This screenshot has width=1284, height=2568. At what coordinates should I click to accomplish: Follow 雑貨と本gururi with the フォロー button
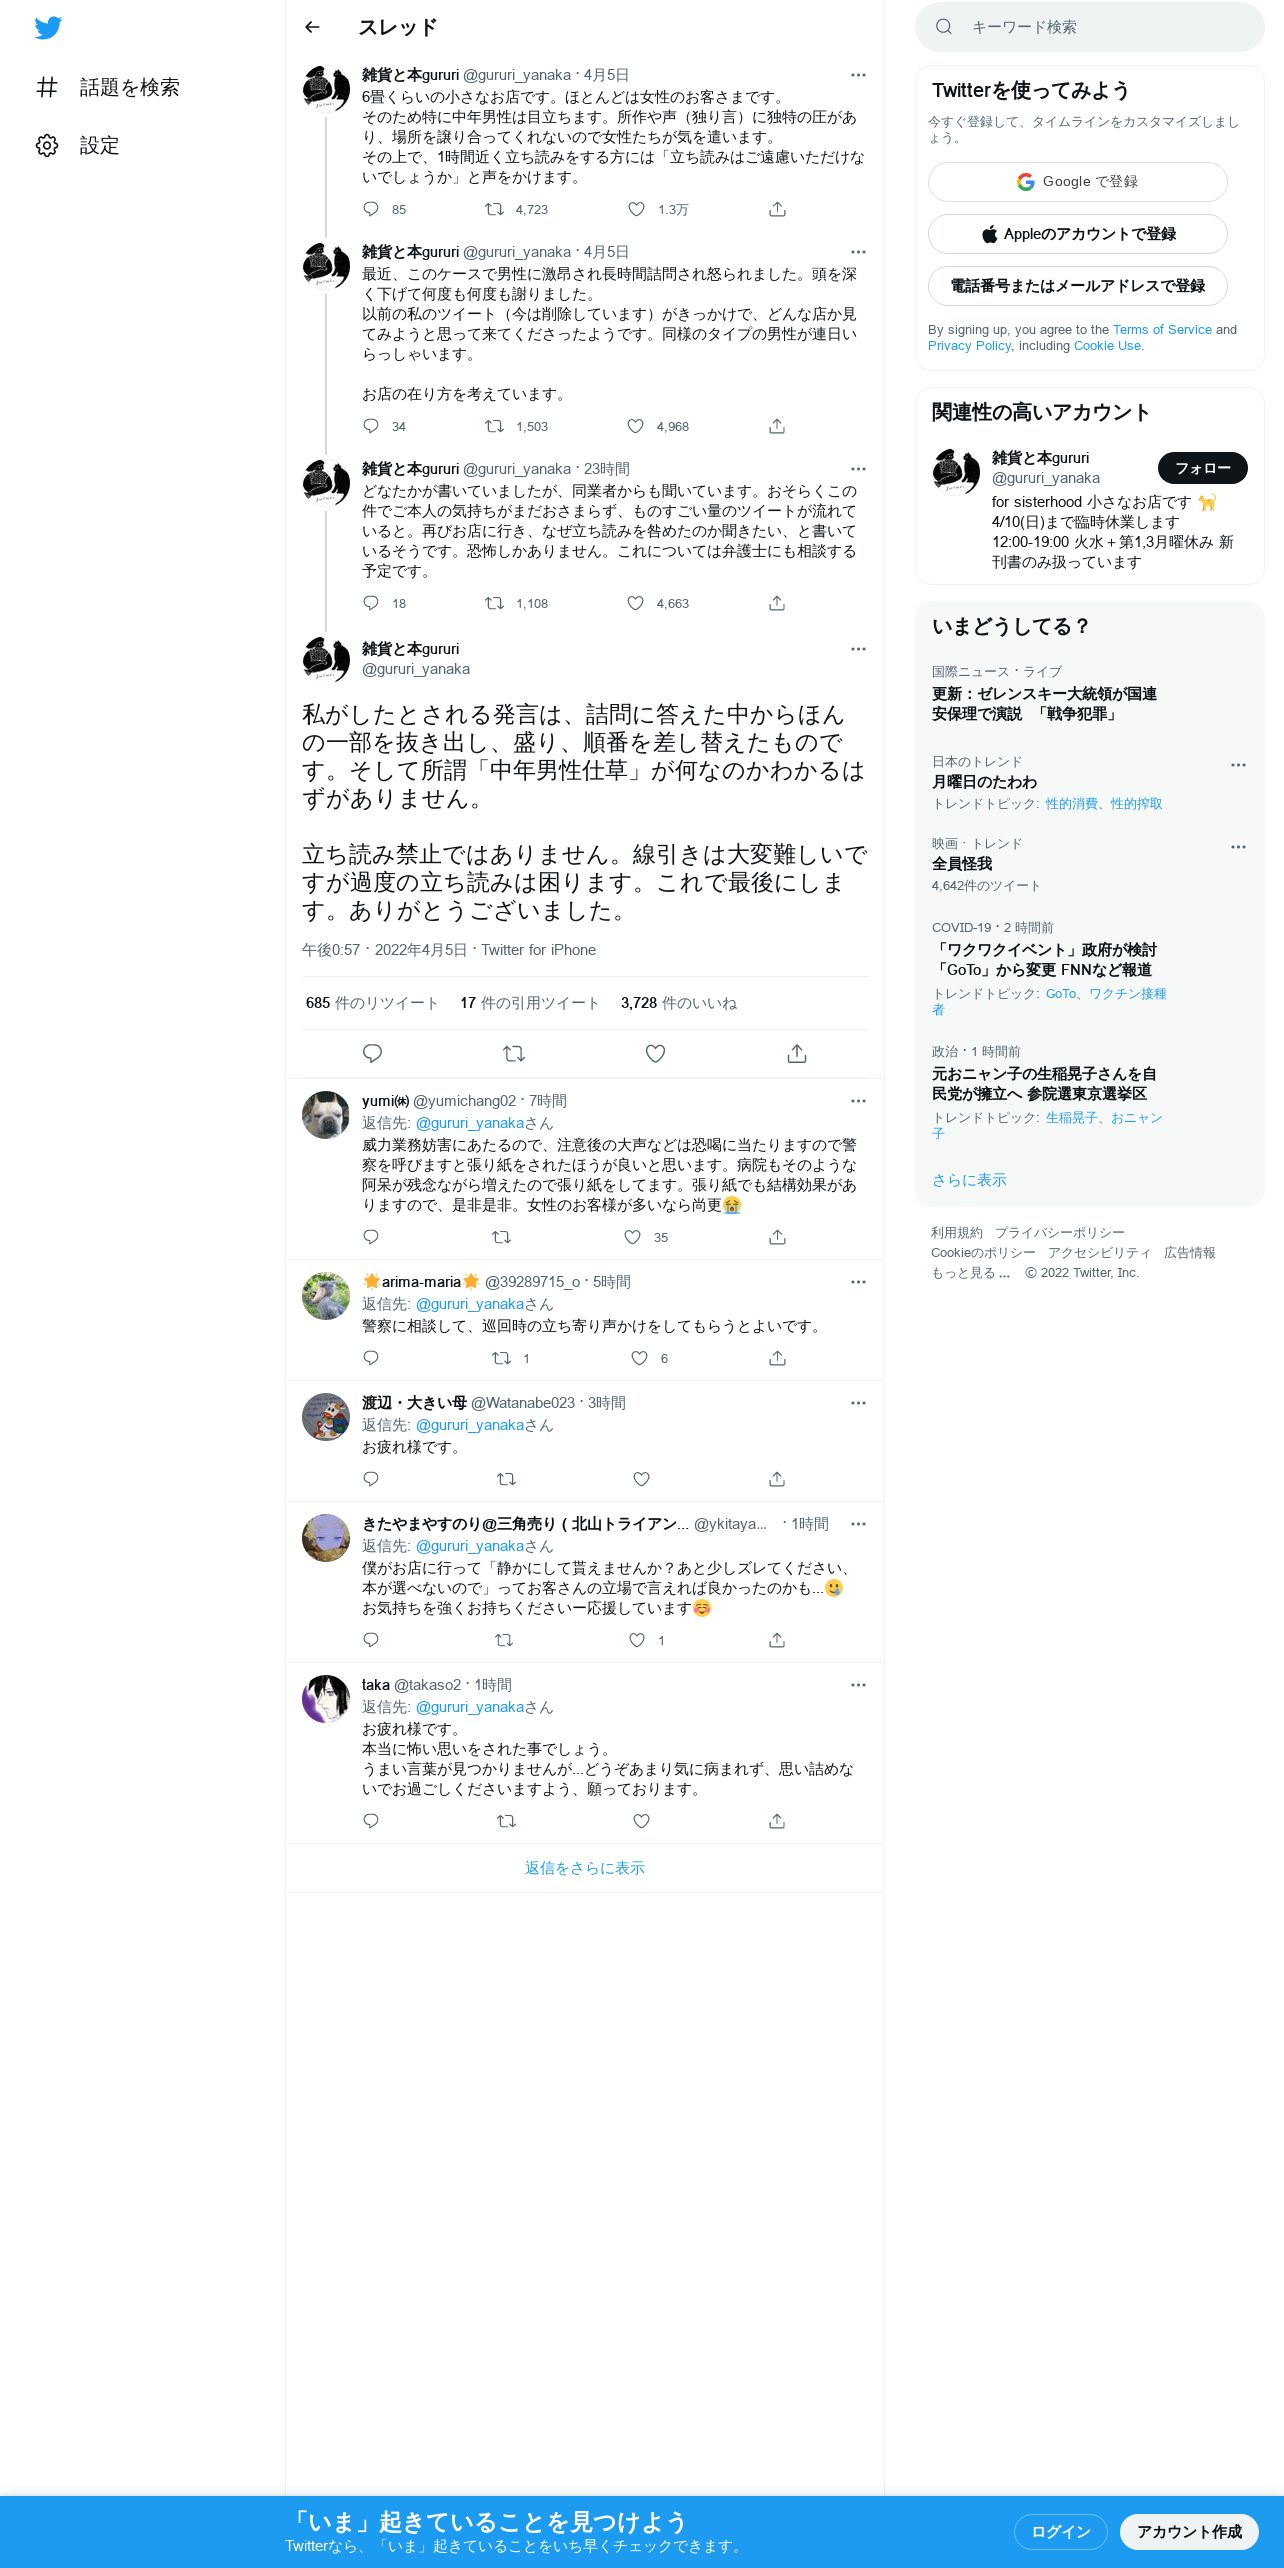tap(1202, 468)
